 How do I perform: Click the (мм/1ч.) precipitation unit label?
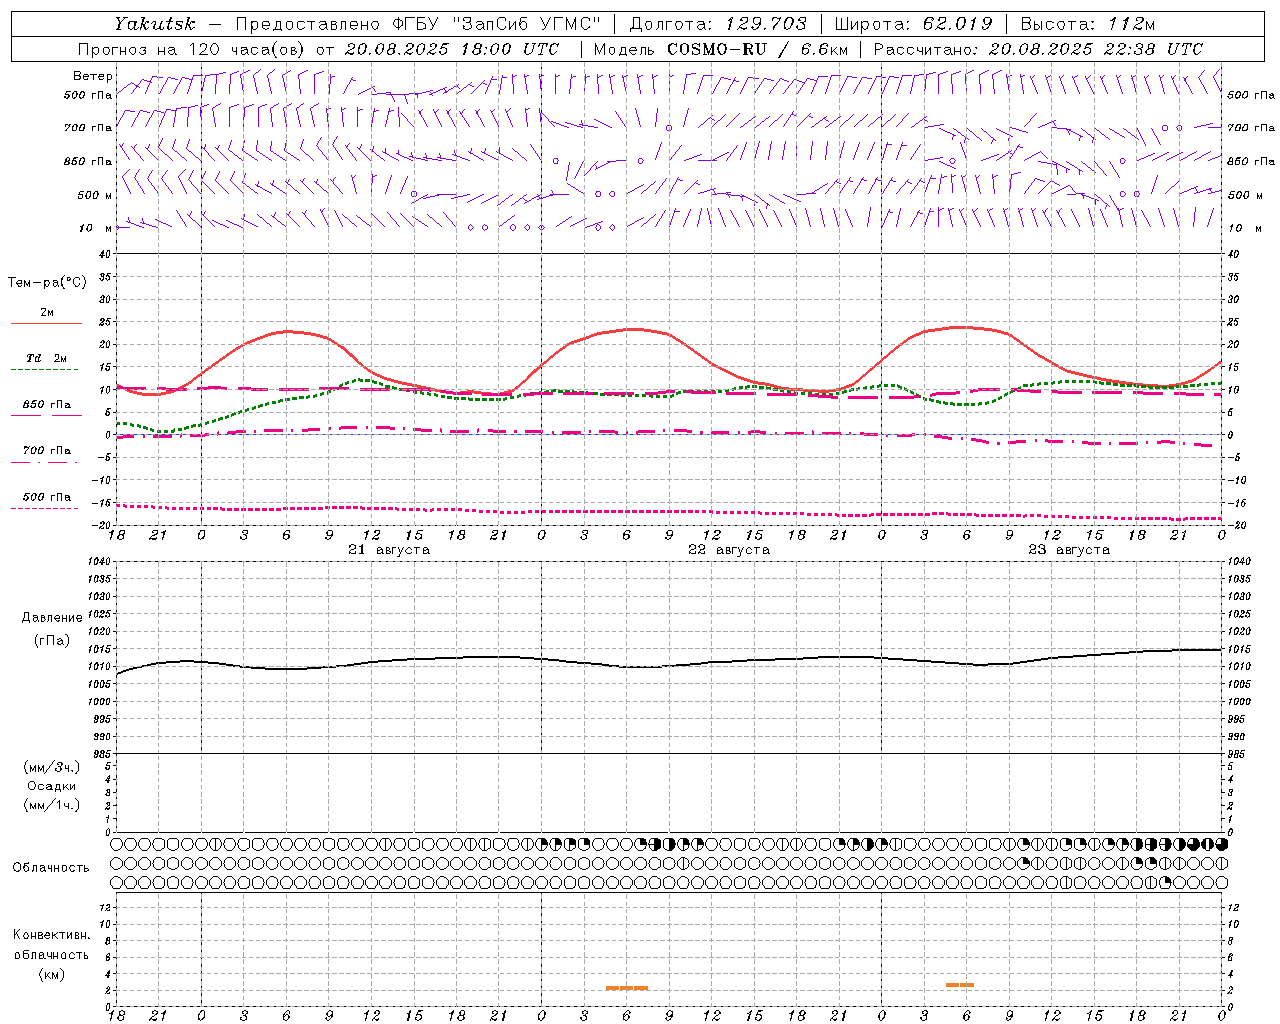click(x=52, y=805)
